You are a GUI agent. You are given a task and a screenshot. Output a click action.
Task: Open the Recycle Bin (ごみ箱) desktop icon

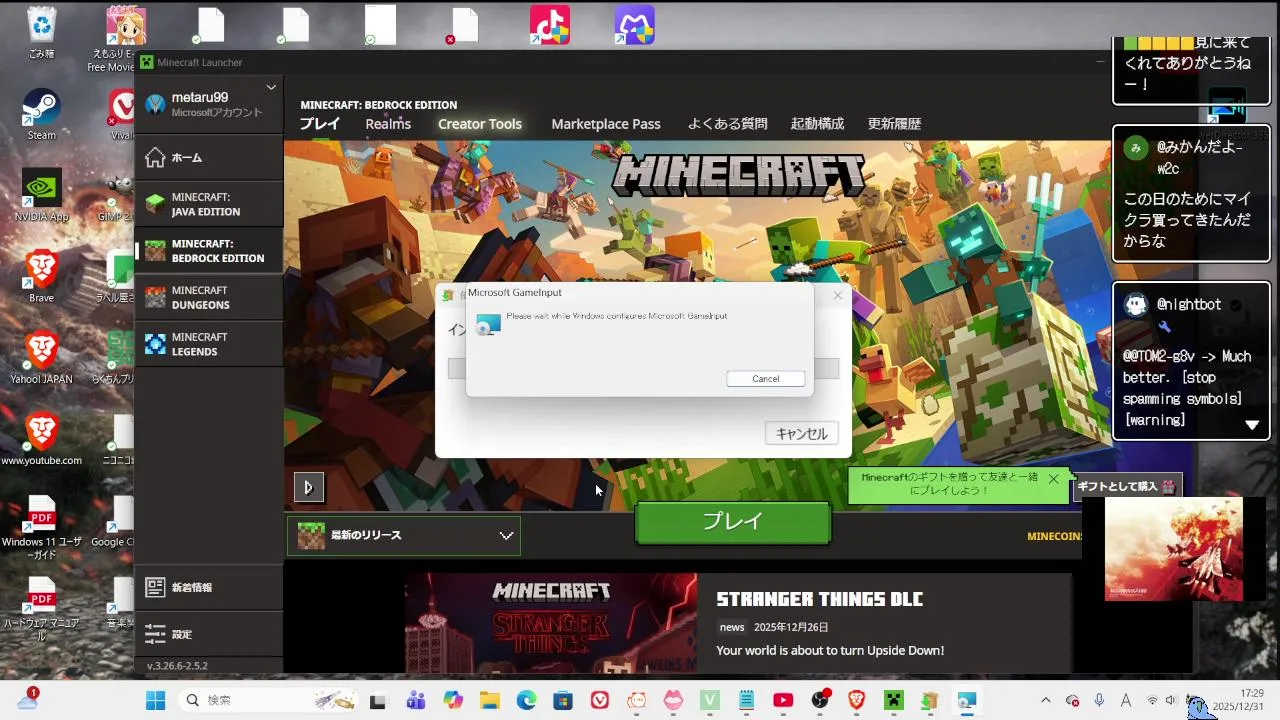pyautogui.click(x=42, y=33)
